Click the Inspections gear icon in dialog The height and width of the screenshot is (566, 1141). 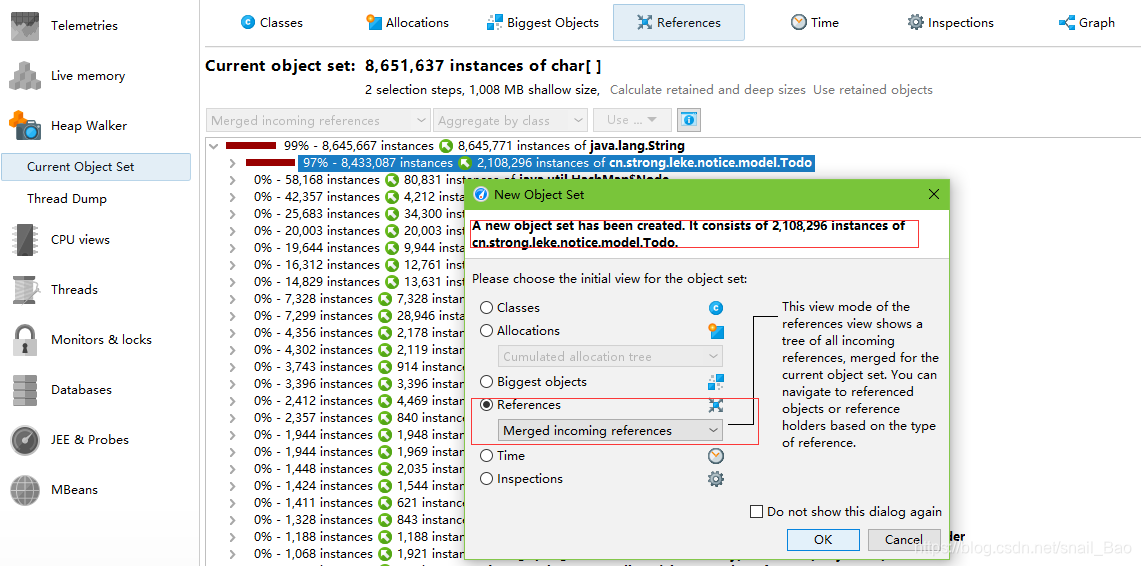(x=716, y=479)
